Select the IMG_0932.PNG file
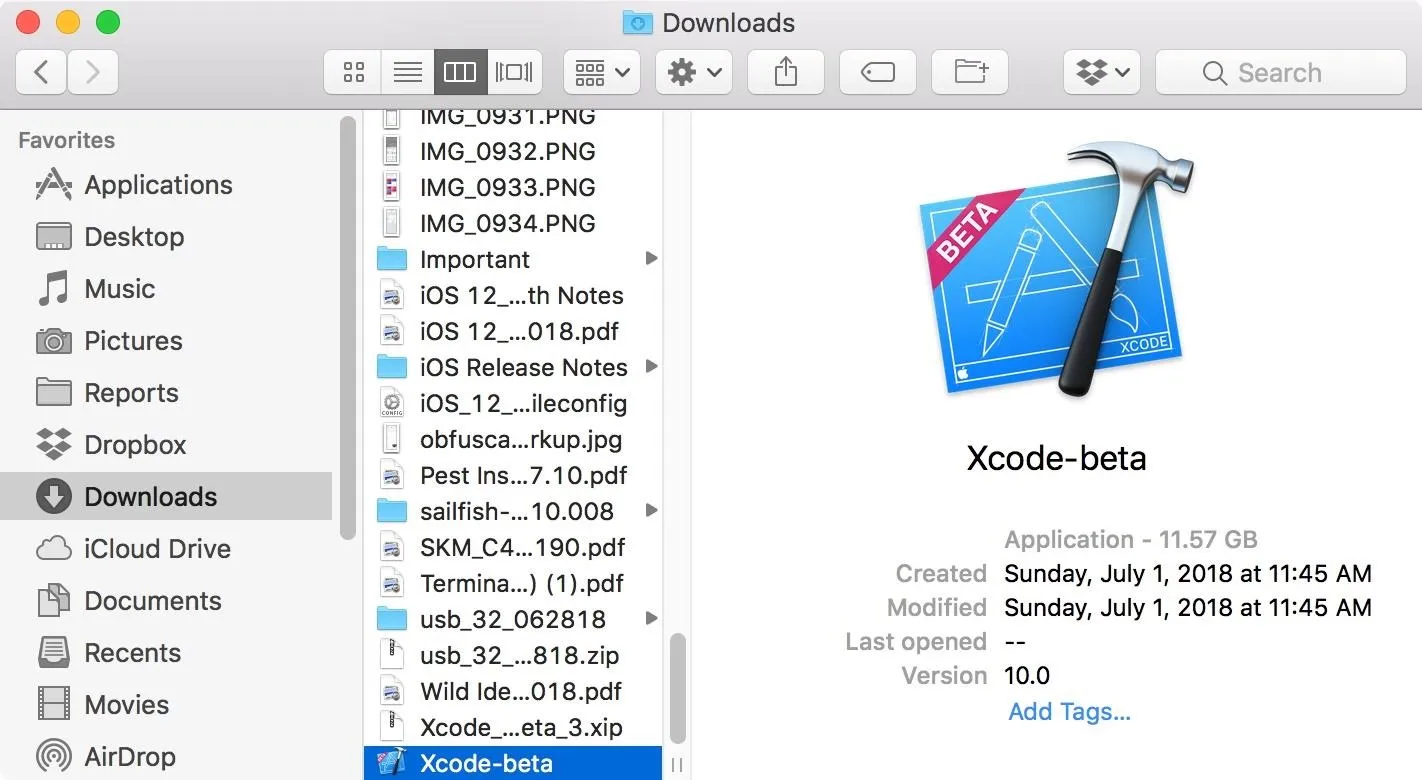The height and width of the screenshot is (780, 1422). coord(513,151)
